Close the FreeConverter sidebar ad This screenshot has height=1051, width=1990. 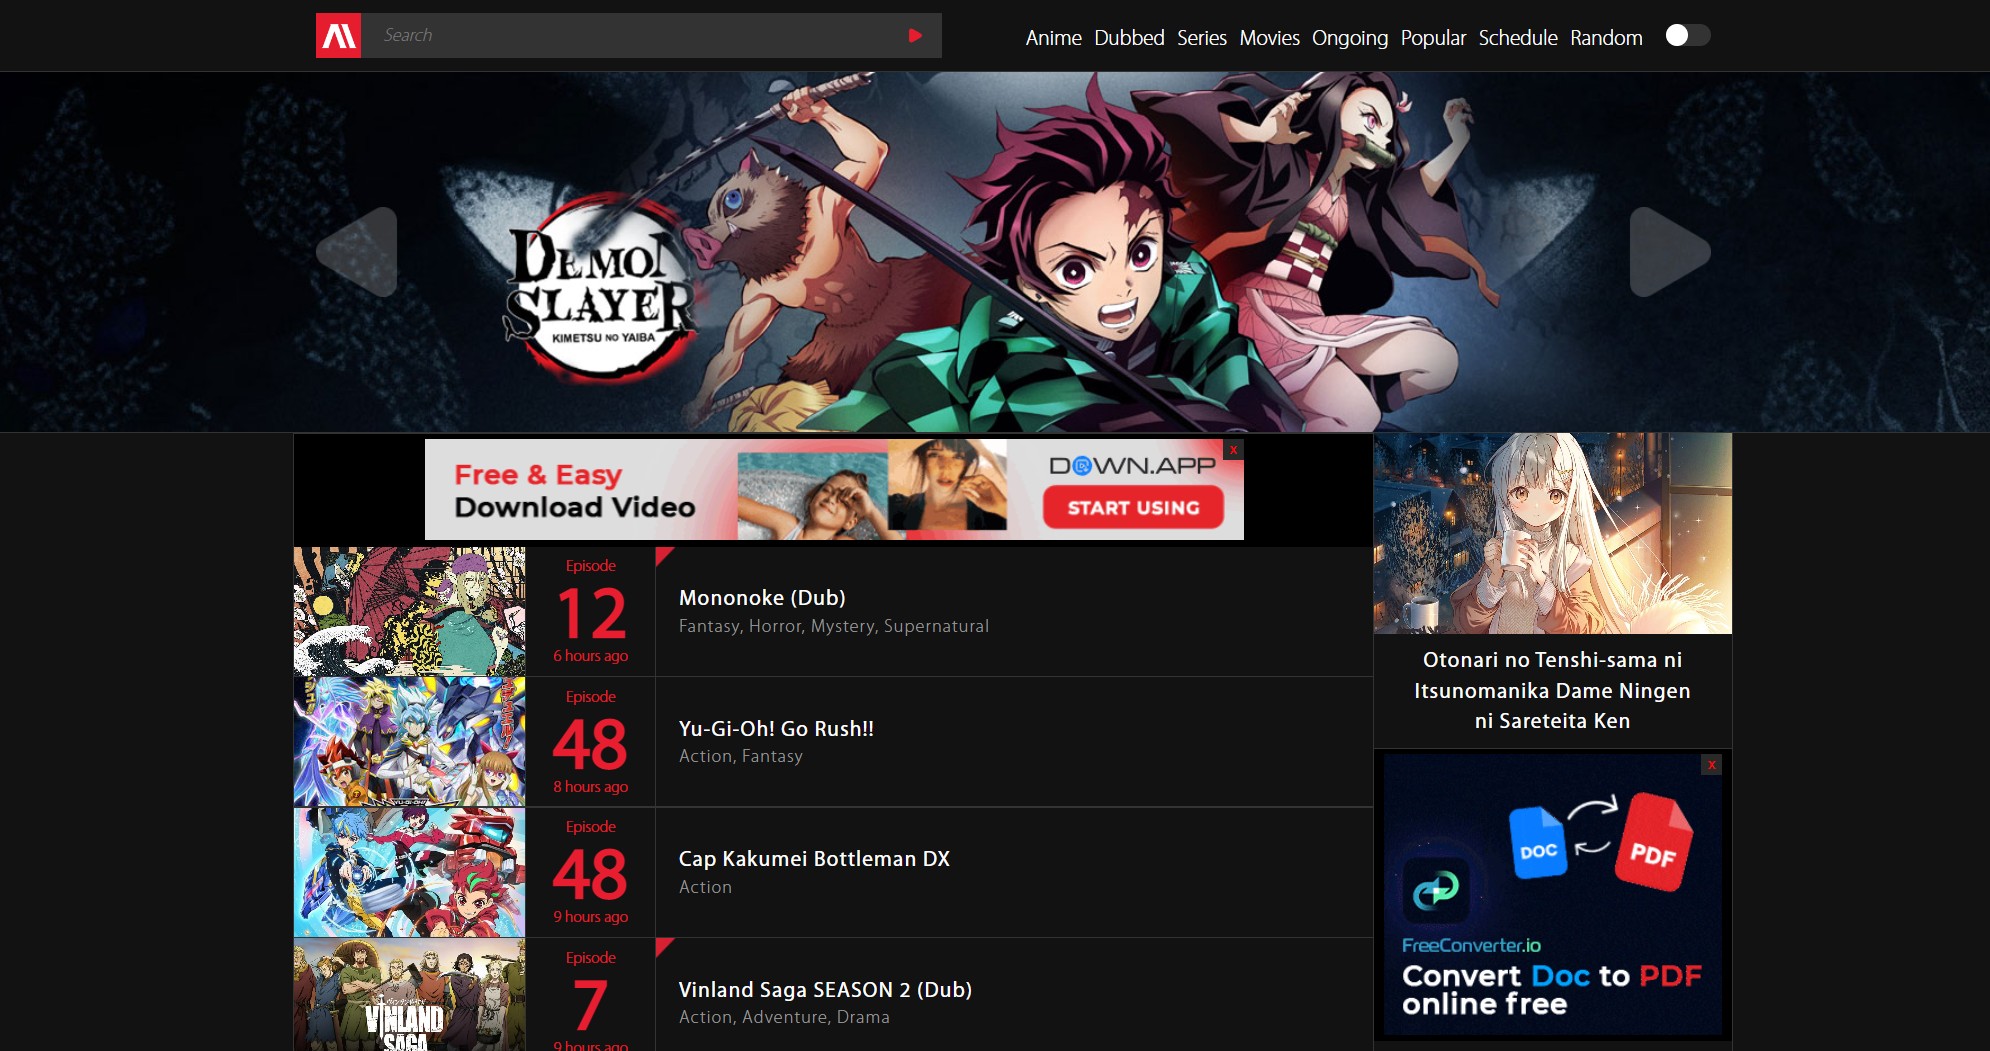pos(1712,765)
